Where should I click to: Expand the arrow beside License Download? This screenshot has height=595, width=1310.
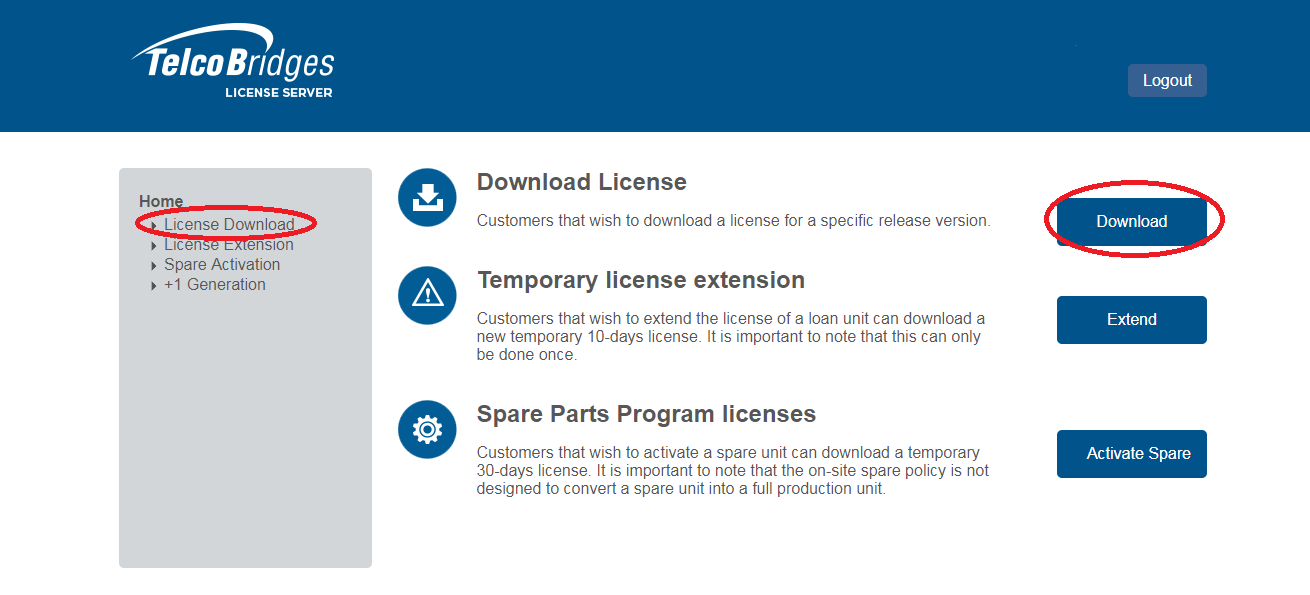click(154, 226)
